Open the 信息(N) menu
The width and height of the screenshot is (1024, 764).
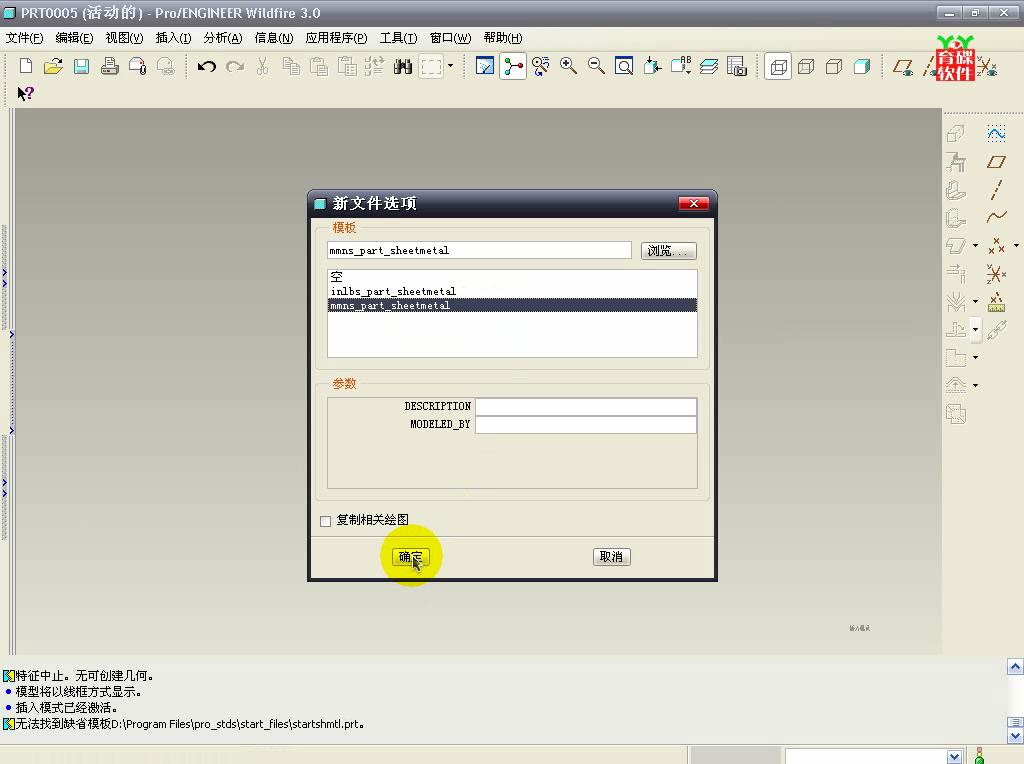274,38
